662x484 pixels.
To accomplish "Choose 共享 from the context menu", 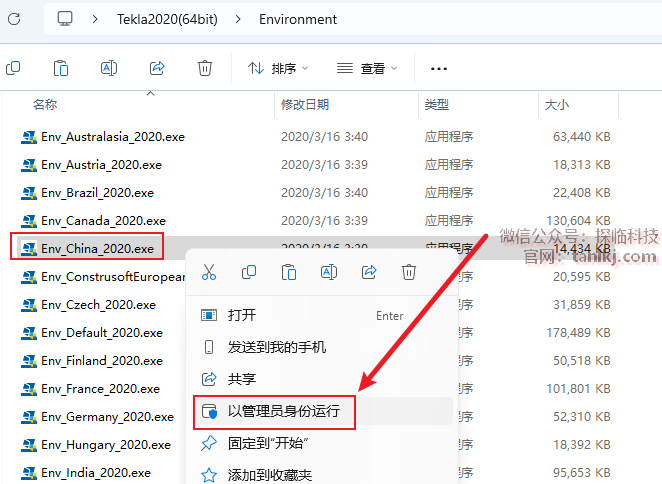I will (322, 379).
